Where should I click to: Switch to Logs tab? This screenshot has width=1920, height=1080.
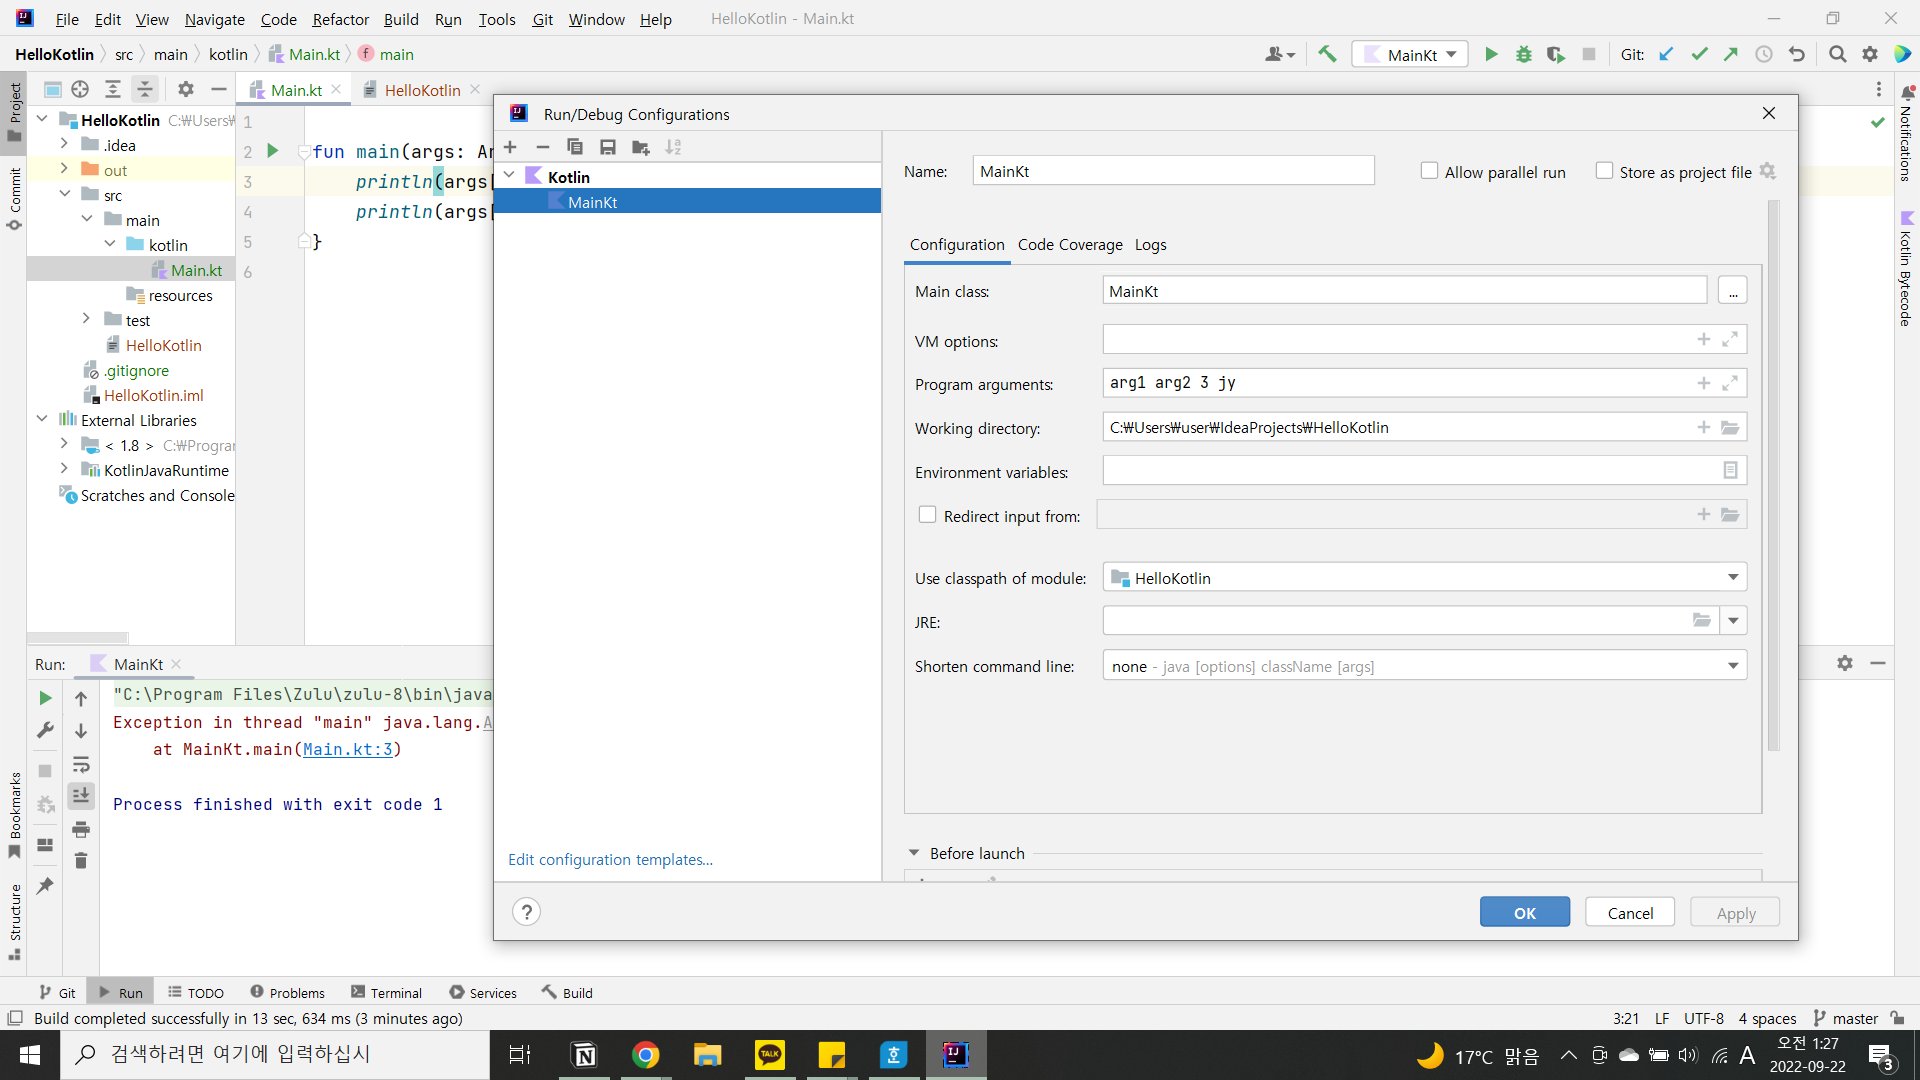pyautogui.click(x=1150, y=244)
